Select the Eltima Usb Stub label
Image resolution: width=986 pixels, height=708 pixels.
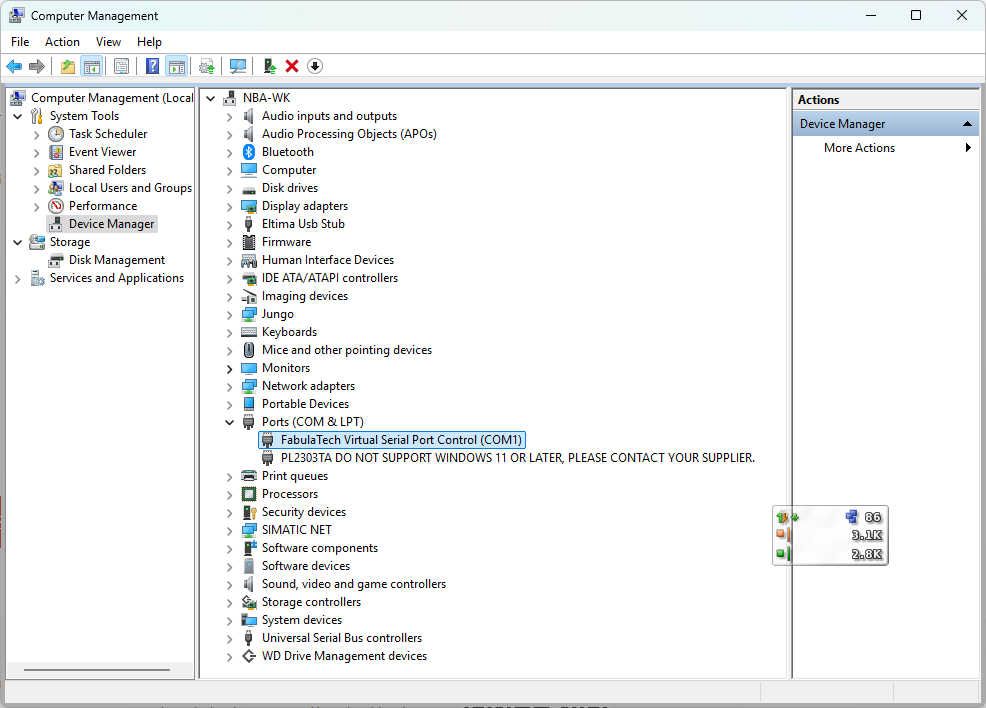click(303, 224)
